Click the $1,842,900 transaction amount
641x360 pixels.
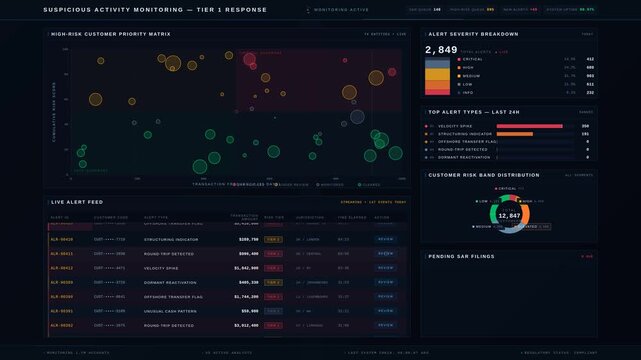pyautogui.click(x=246, y=268)
